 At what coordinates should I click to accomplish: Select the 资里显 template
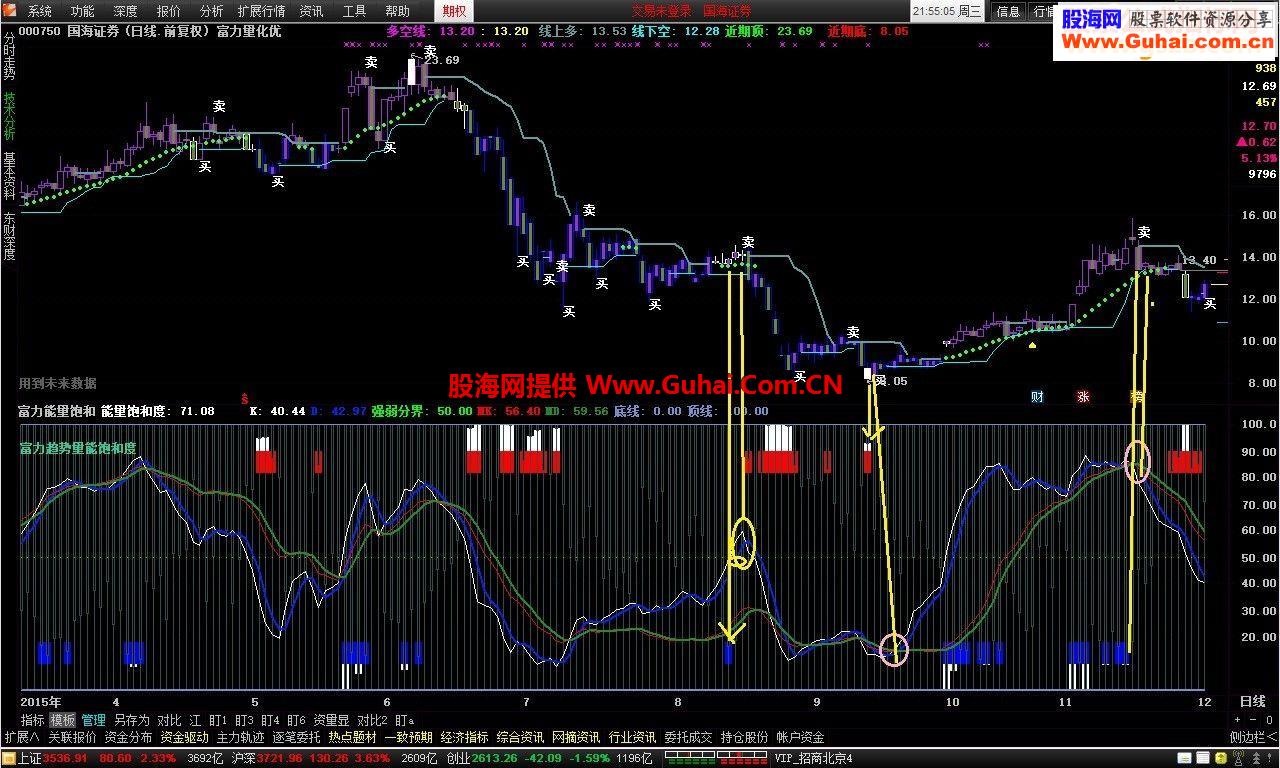[x=331, y=720]
